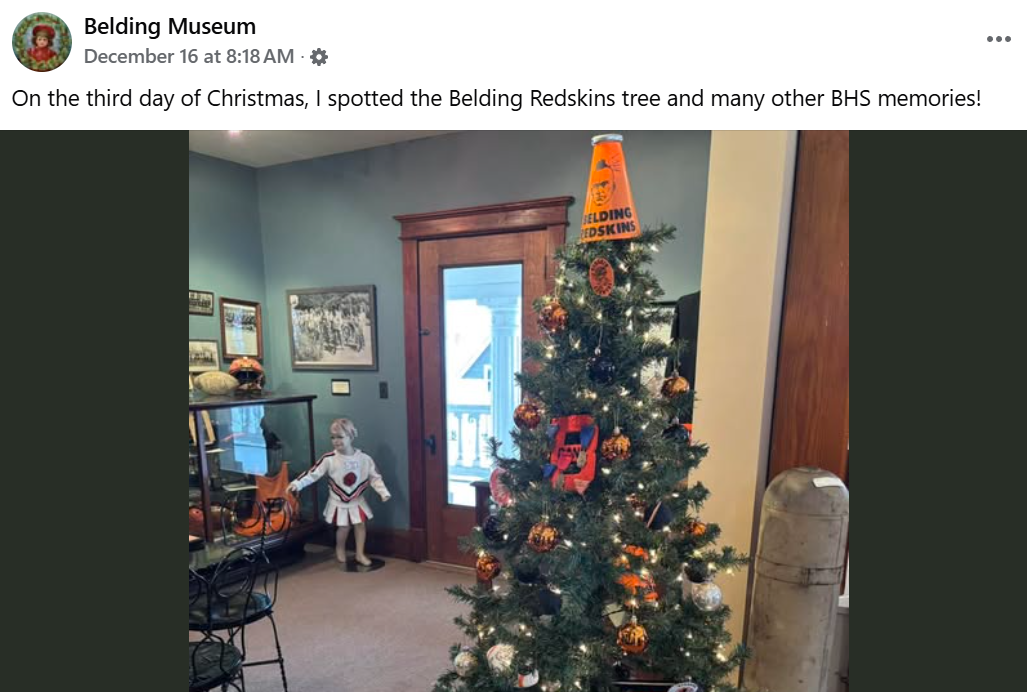
Task: Select the post caption about Belding Redskins tree
Action: [496, 98]
